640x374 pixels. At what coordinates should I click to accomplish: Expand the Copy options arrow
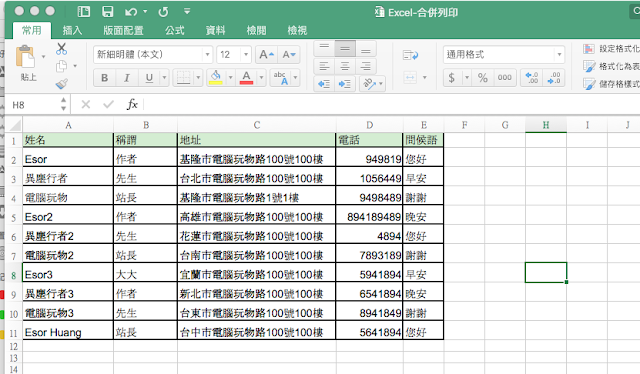click(x=75, y=66)
